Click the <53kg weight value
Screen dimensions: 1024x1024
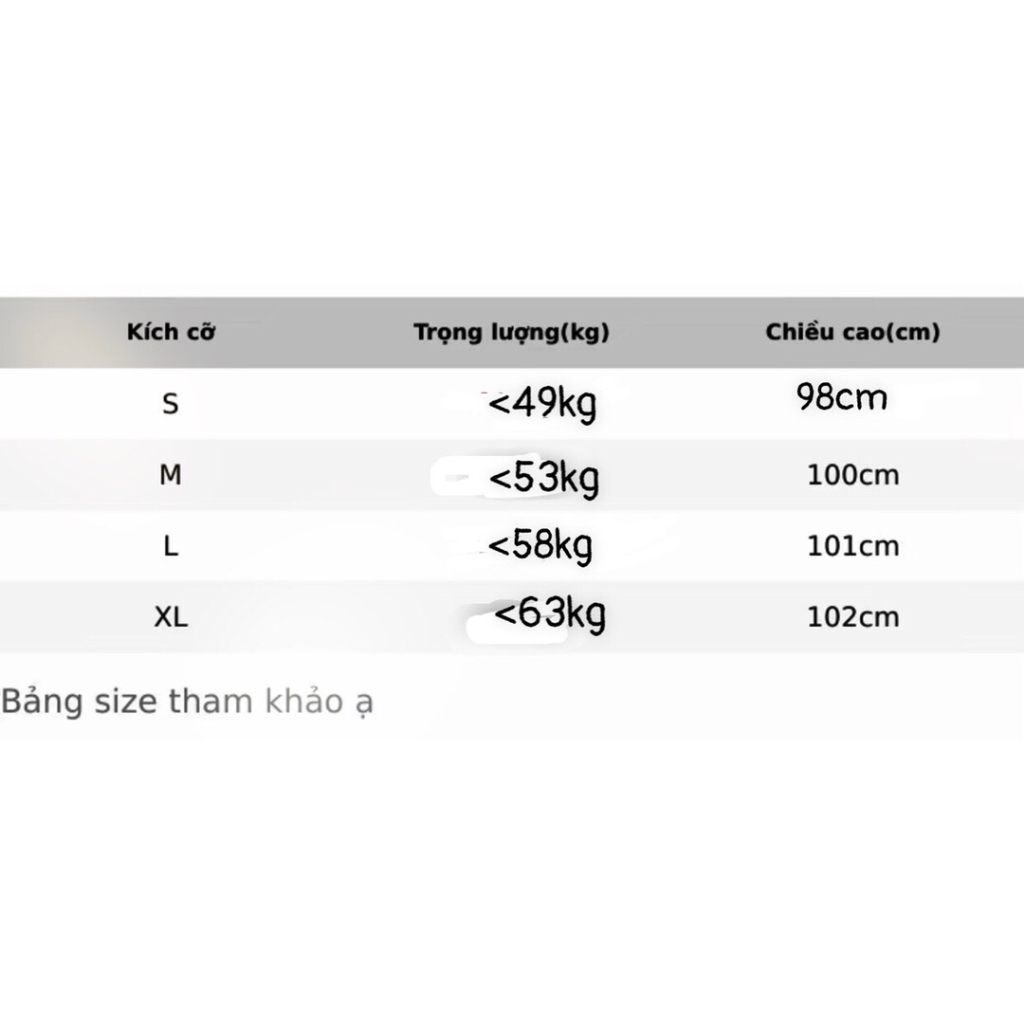pyautogui.click(x=544, y=478)
